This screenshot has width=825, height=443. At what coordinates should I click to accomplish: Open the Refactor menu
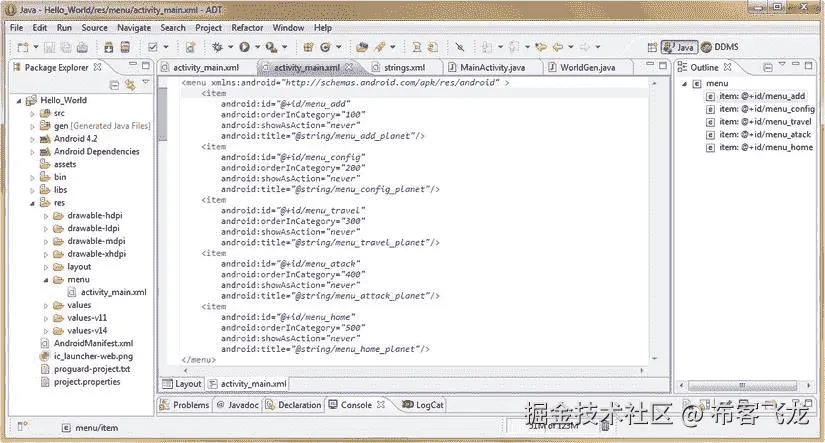[x=247, y=28]
